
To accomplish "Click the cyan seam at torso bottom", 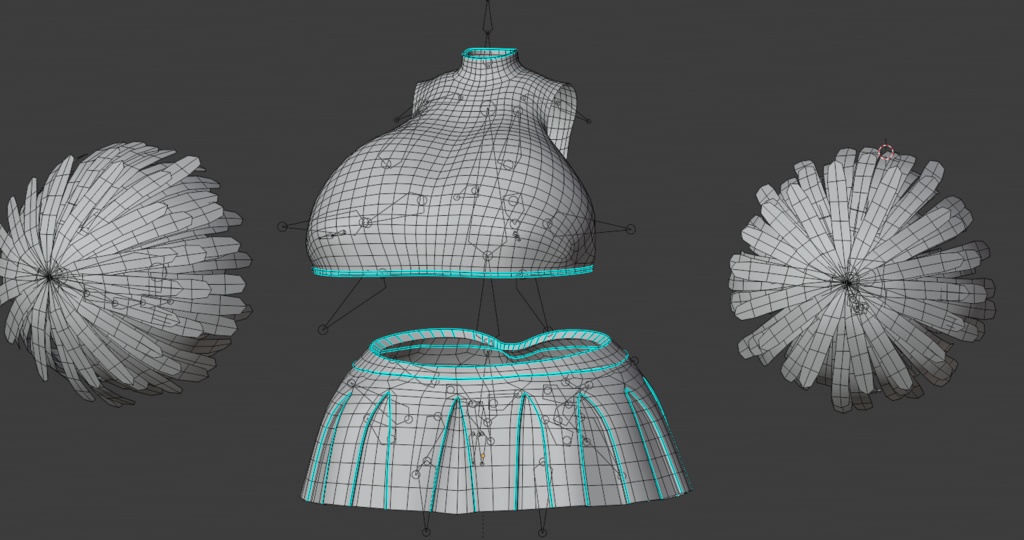I will (x=454, y=273).
